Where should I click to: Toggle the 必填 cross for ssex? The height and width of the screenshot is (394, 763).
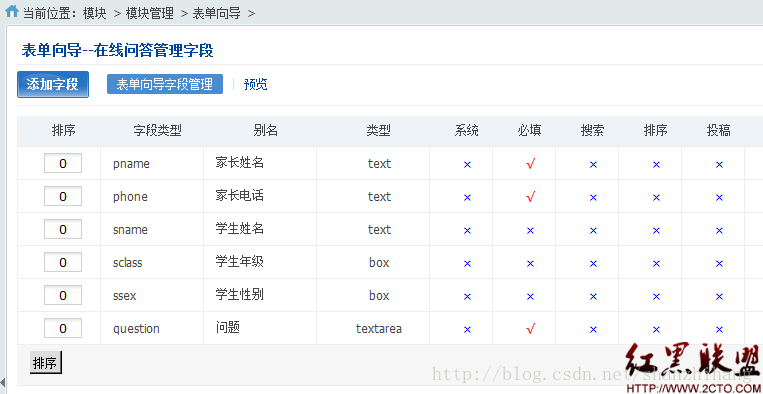(x=530, y=297)
